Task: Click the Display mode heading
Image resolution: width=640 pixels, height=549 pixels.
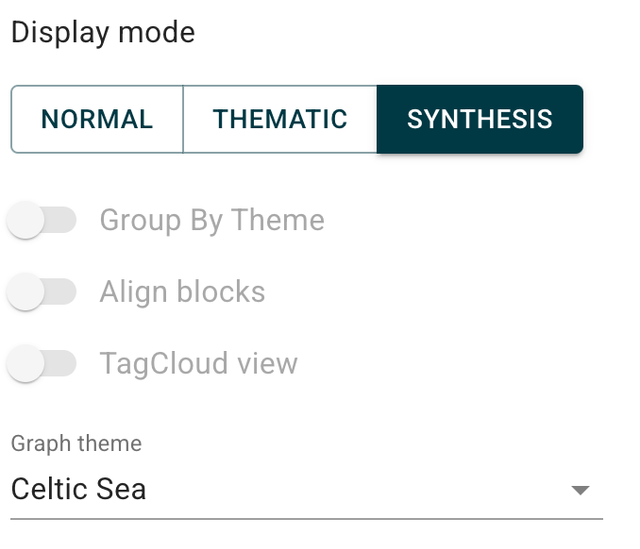Action: tap(103, 32)
